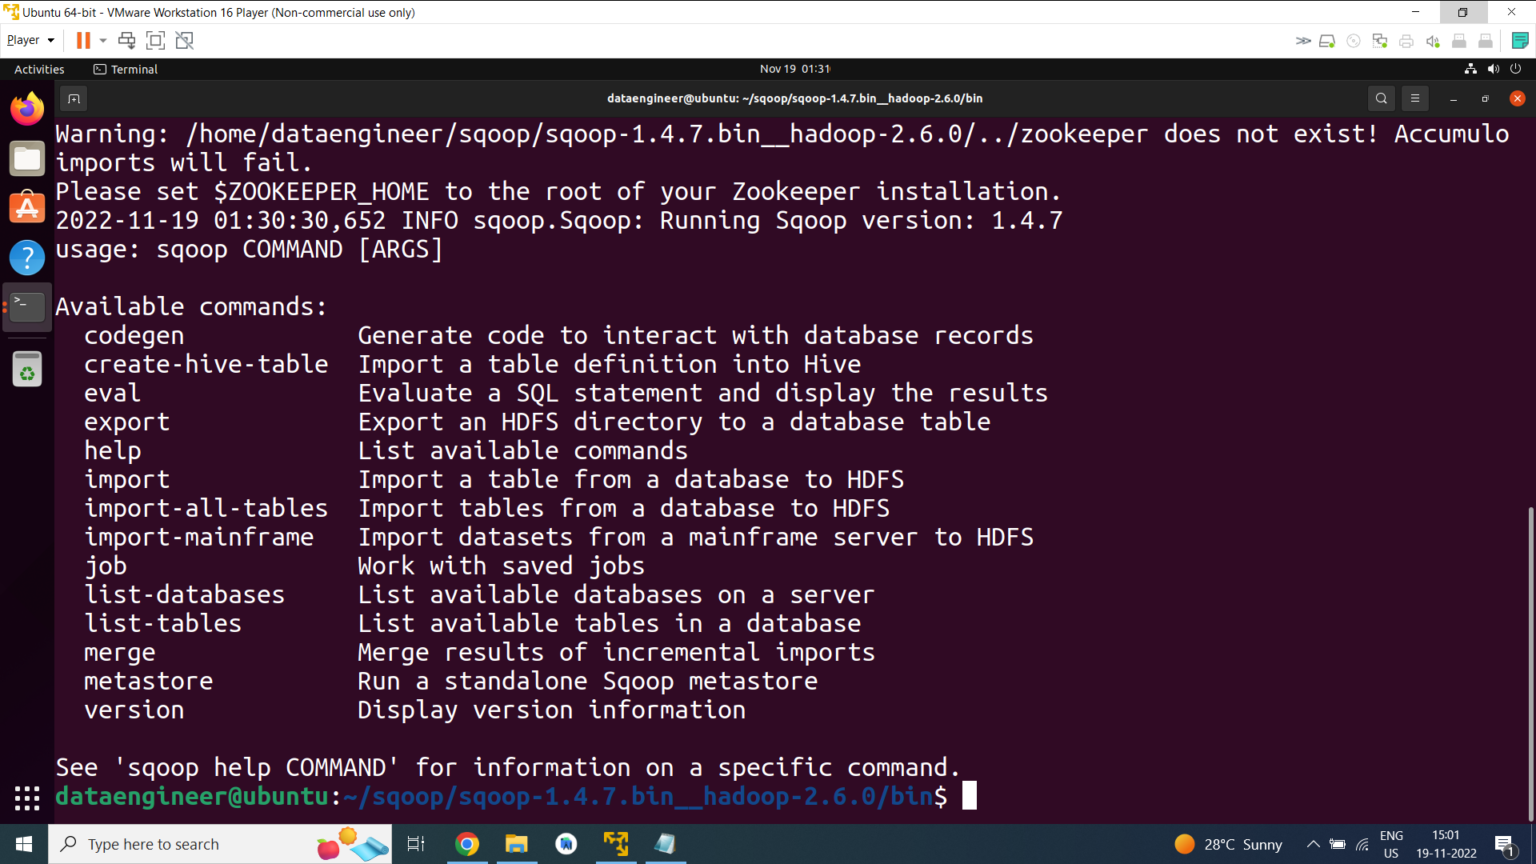The image size is (1536, 864).
Task: Open Help from Ubuntu dock
Action: [x=27, y=257]
